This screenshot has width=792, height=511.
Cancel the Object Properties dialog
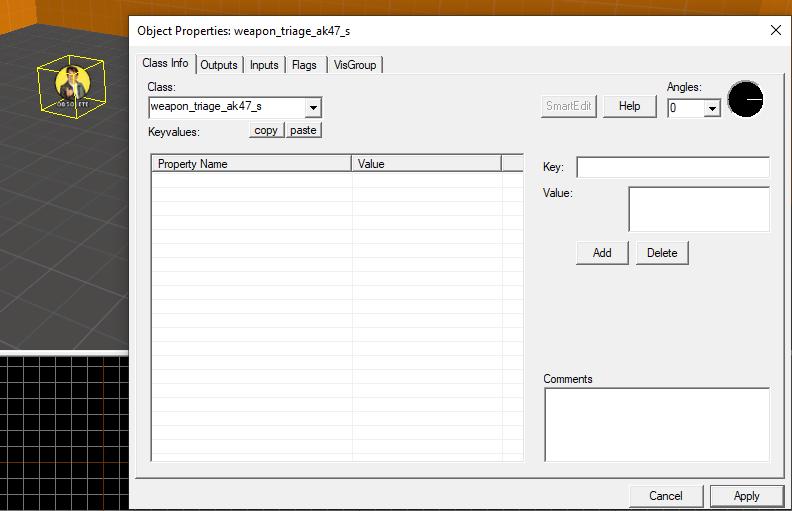[x=666, y=496]
